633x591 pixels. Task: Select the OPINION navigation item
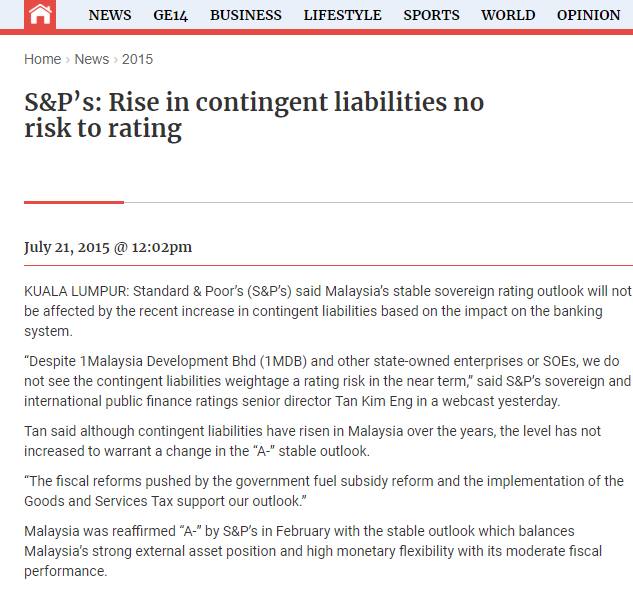click(x=588, y=15)
